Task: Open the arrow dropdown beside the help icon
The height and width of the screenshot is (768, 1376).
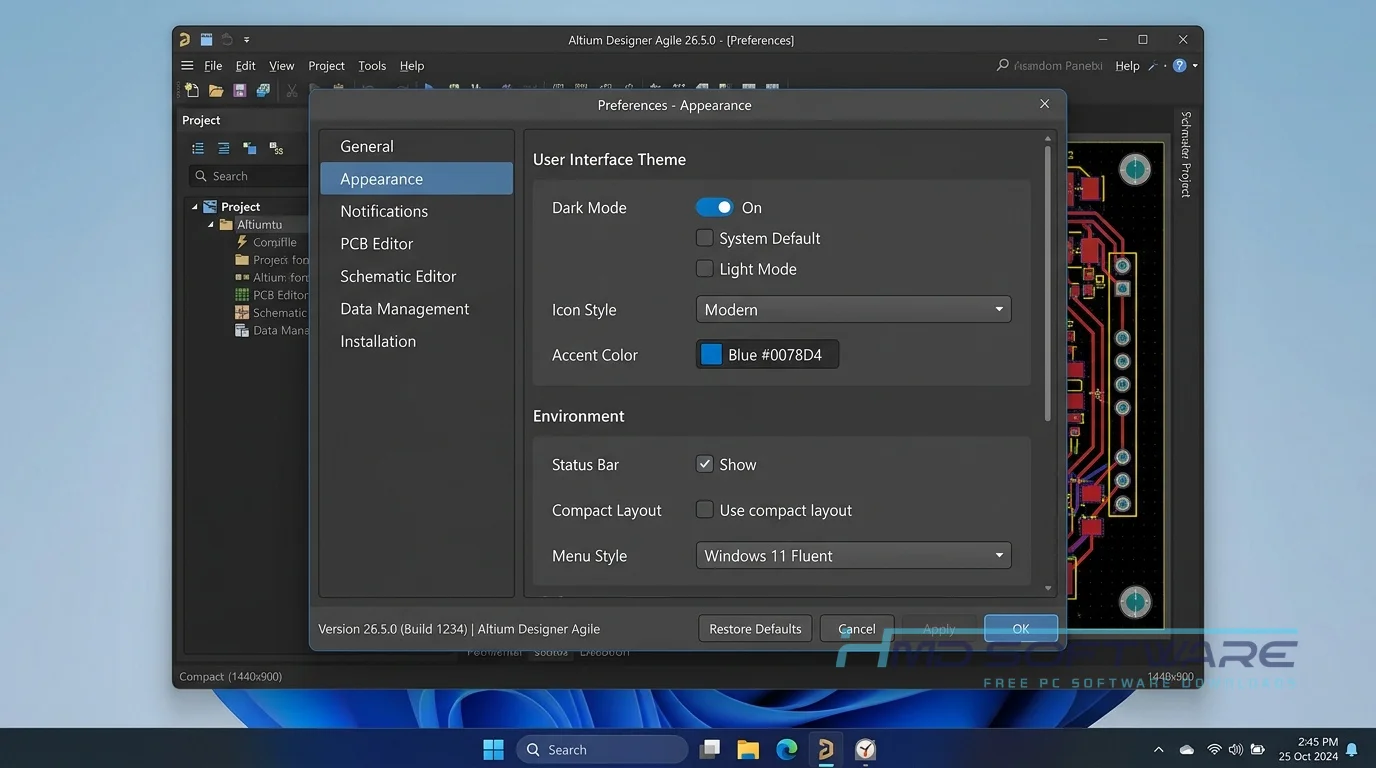Action: (1194, 66)
